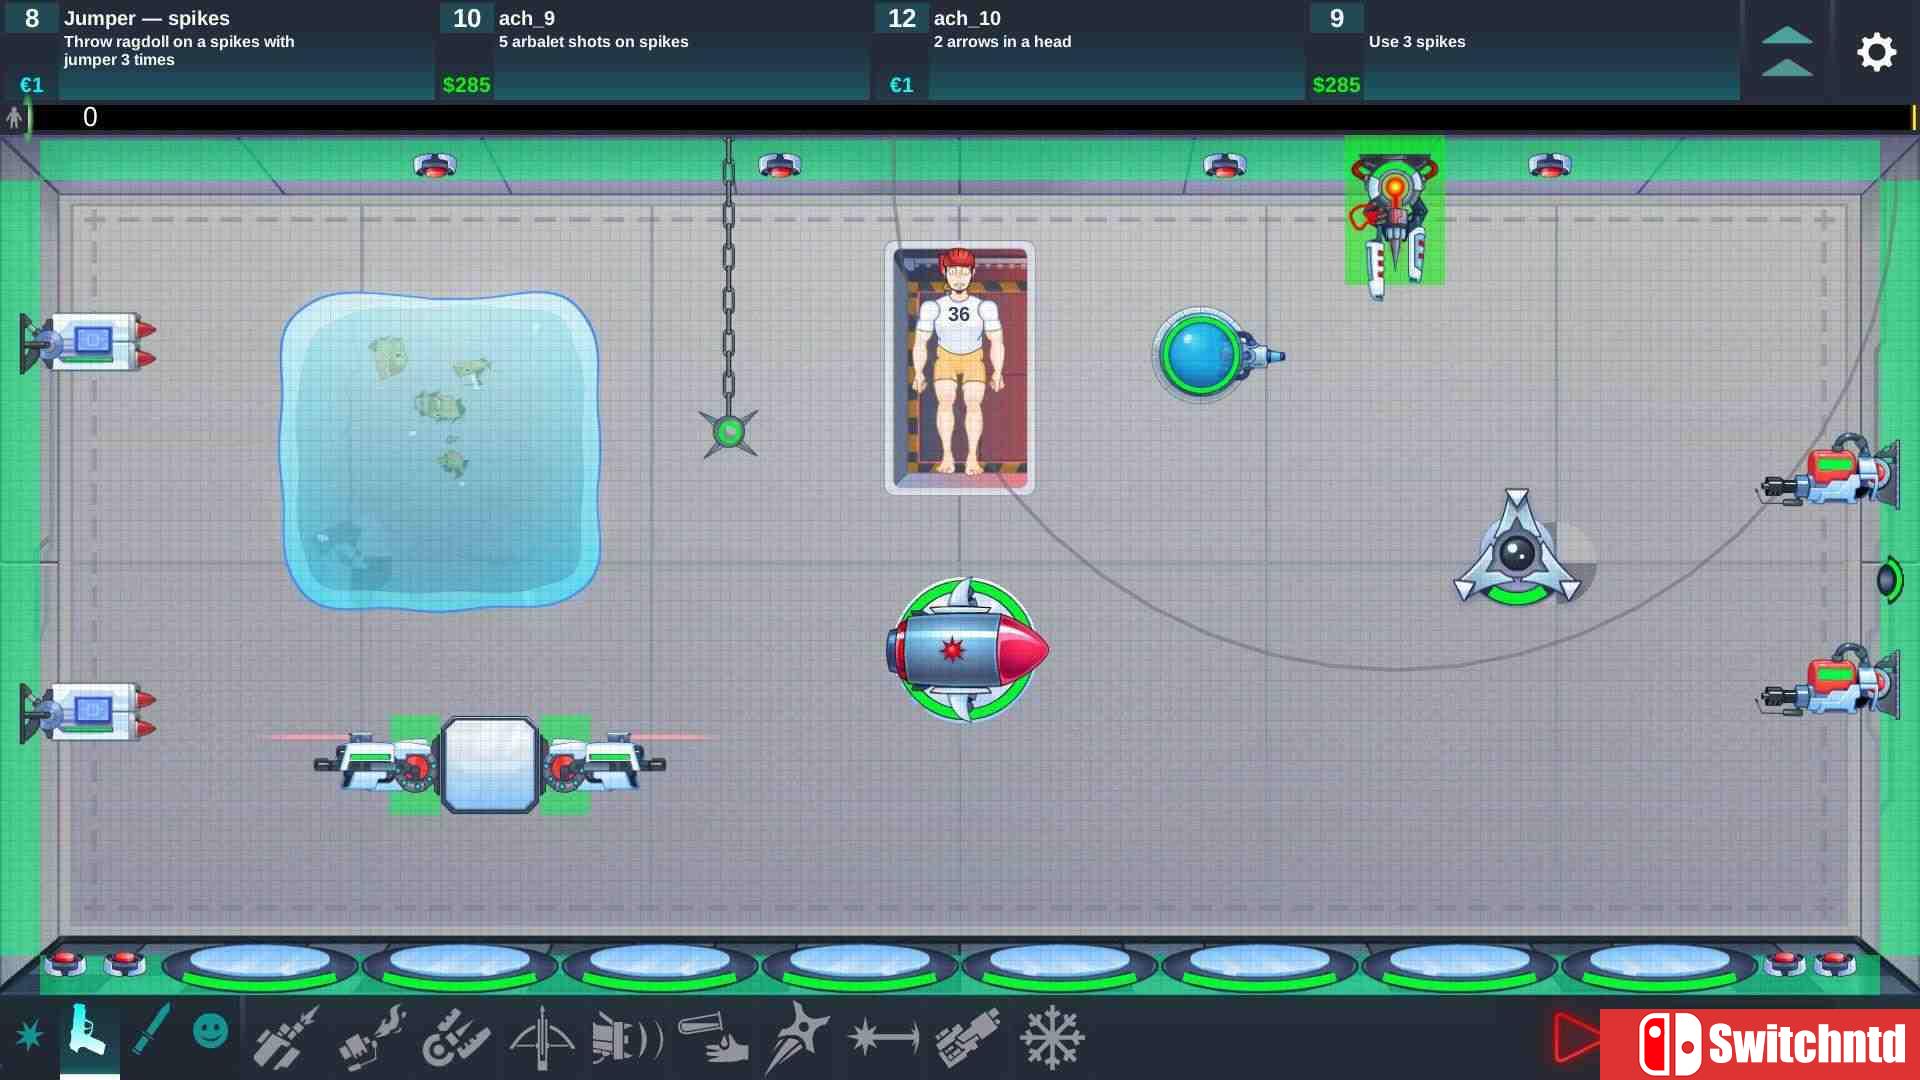
Task: Click the $285 reward on ach_9 quest
Action: (x=466, y=85)
